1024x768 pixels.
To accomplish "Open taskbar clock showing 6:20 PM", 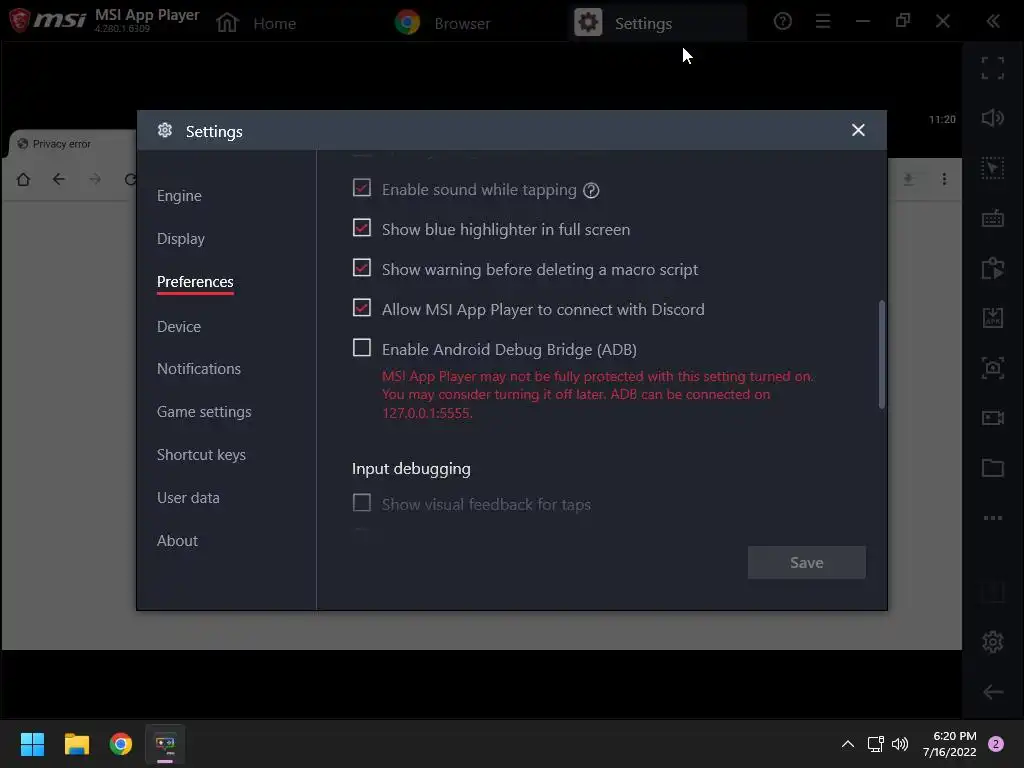I will click(x=950, y=744).
